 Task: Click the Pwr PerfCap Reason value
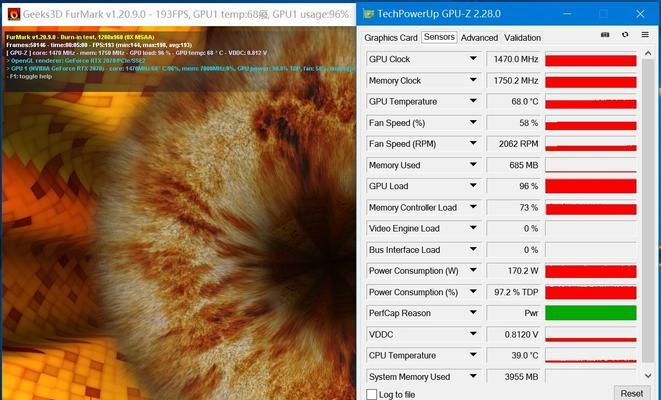(513, 313)
